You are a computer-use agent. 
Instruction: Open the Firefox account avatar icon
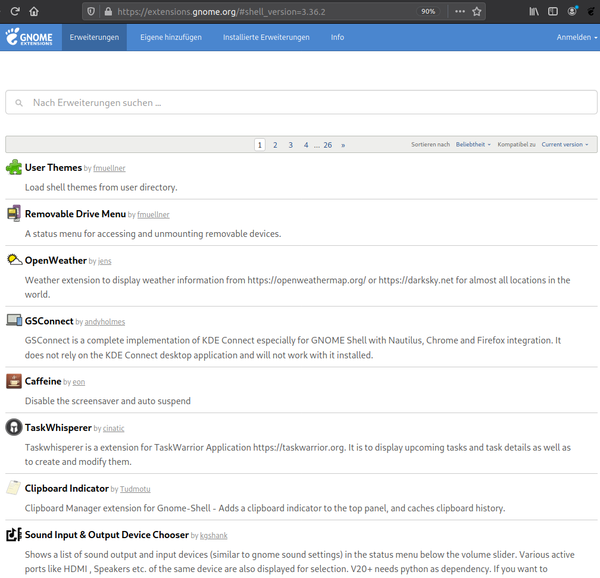(572, 11)
